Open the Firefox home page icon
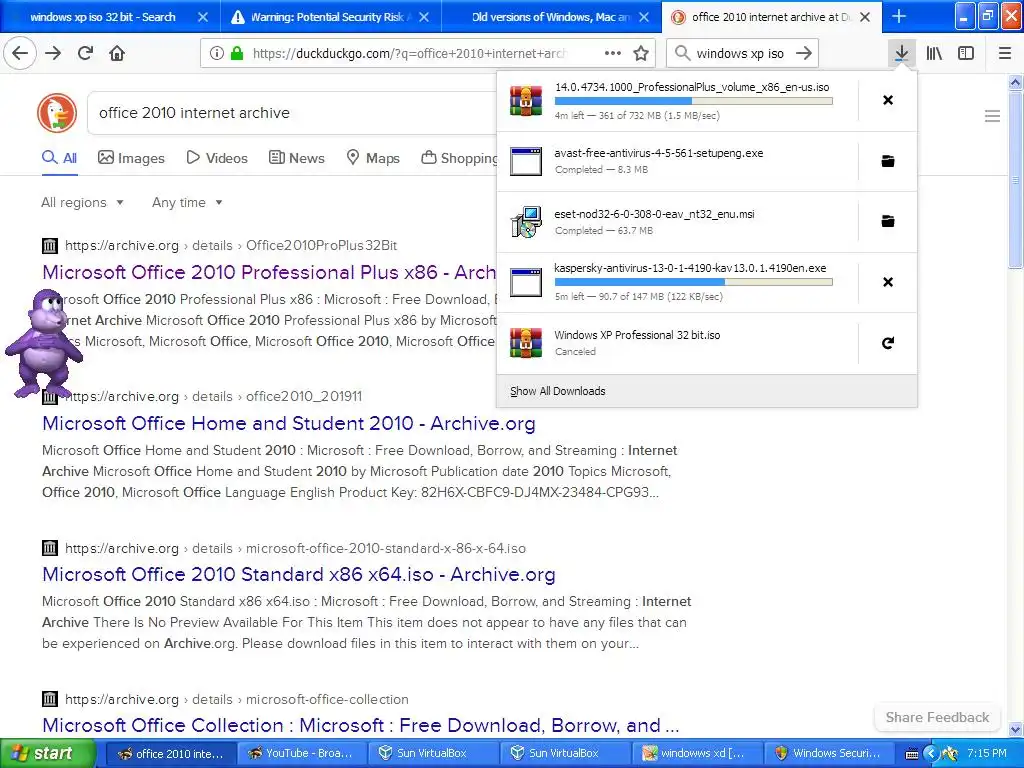Screen dimensions: 1024x768 pos(117,53)
